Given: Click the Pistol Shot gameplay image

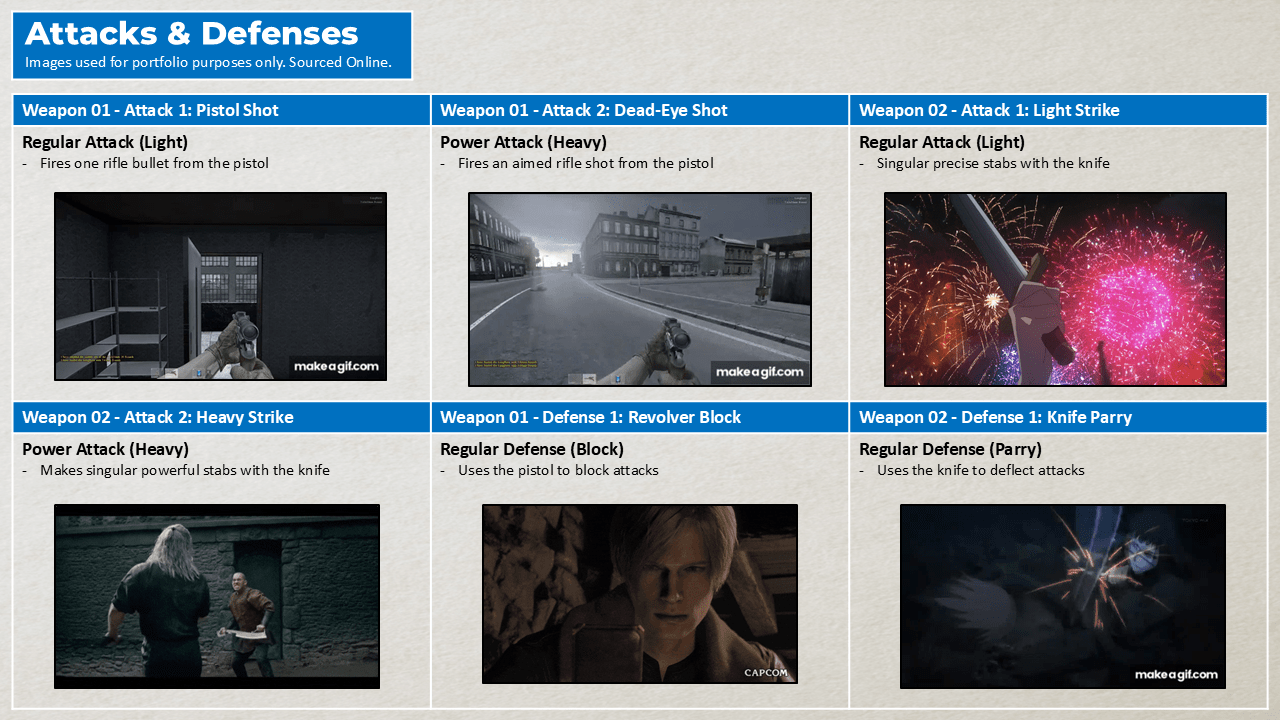Looking at the screenshot, I should click(x=220, y=286).
